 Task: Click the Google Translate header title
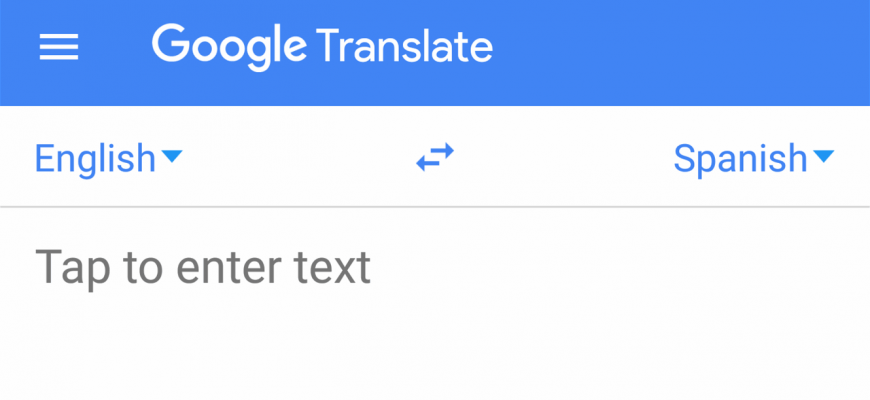322,46
